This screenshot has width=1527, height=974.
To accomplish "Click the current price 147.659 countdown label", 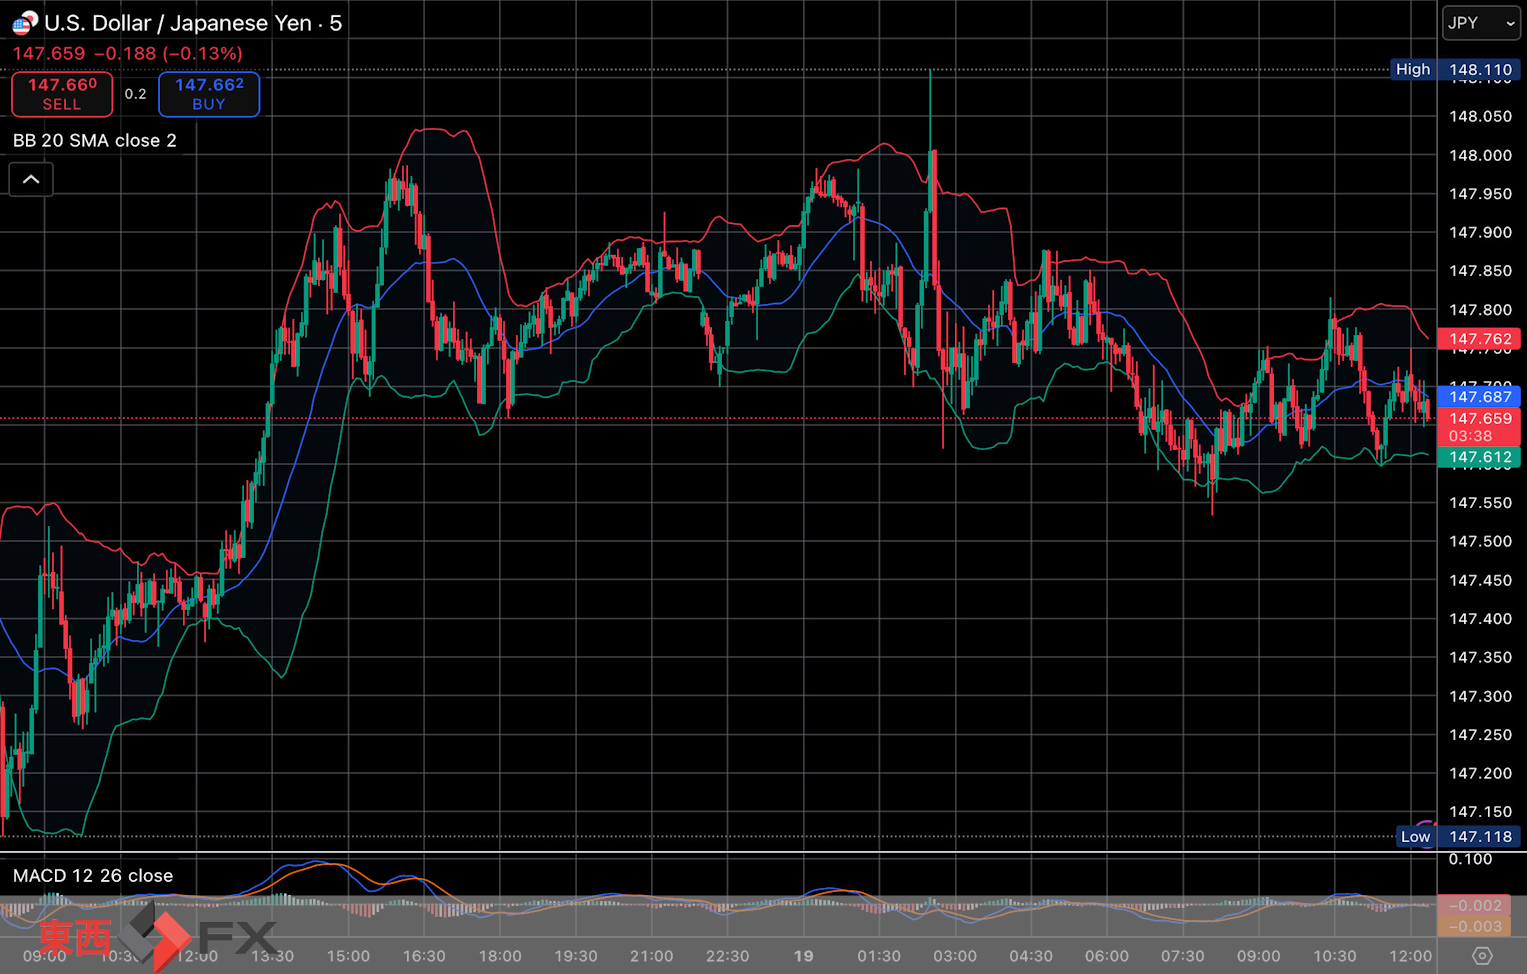I will 1479,427.
